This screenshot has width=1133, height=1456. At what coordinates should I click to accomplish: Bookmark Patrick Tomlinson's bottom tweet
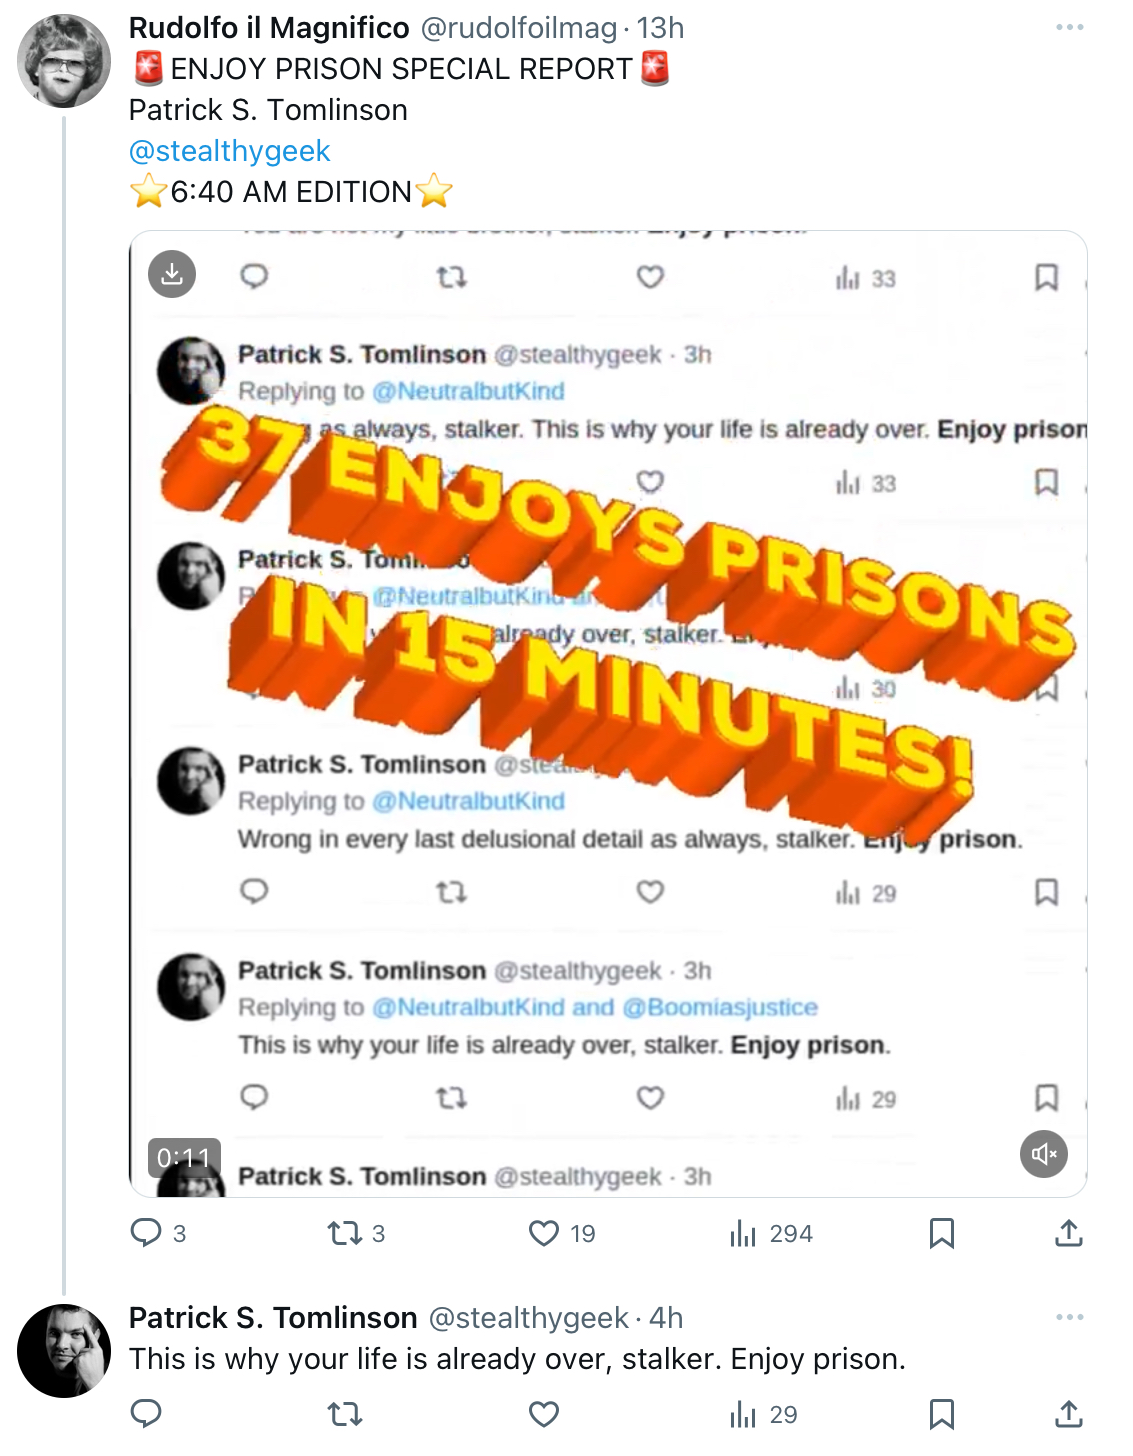coord(942,1414)
